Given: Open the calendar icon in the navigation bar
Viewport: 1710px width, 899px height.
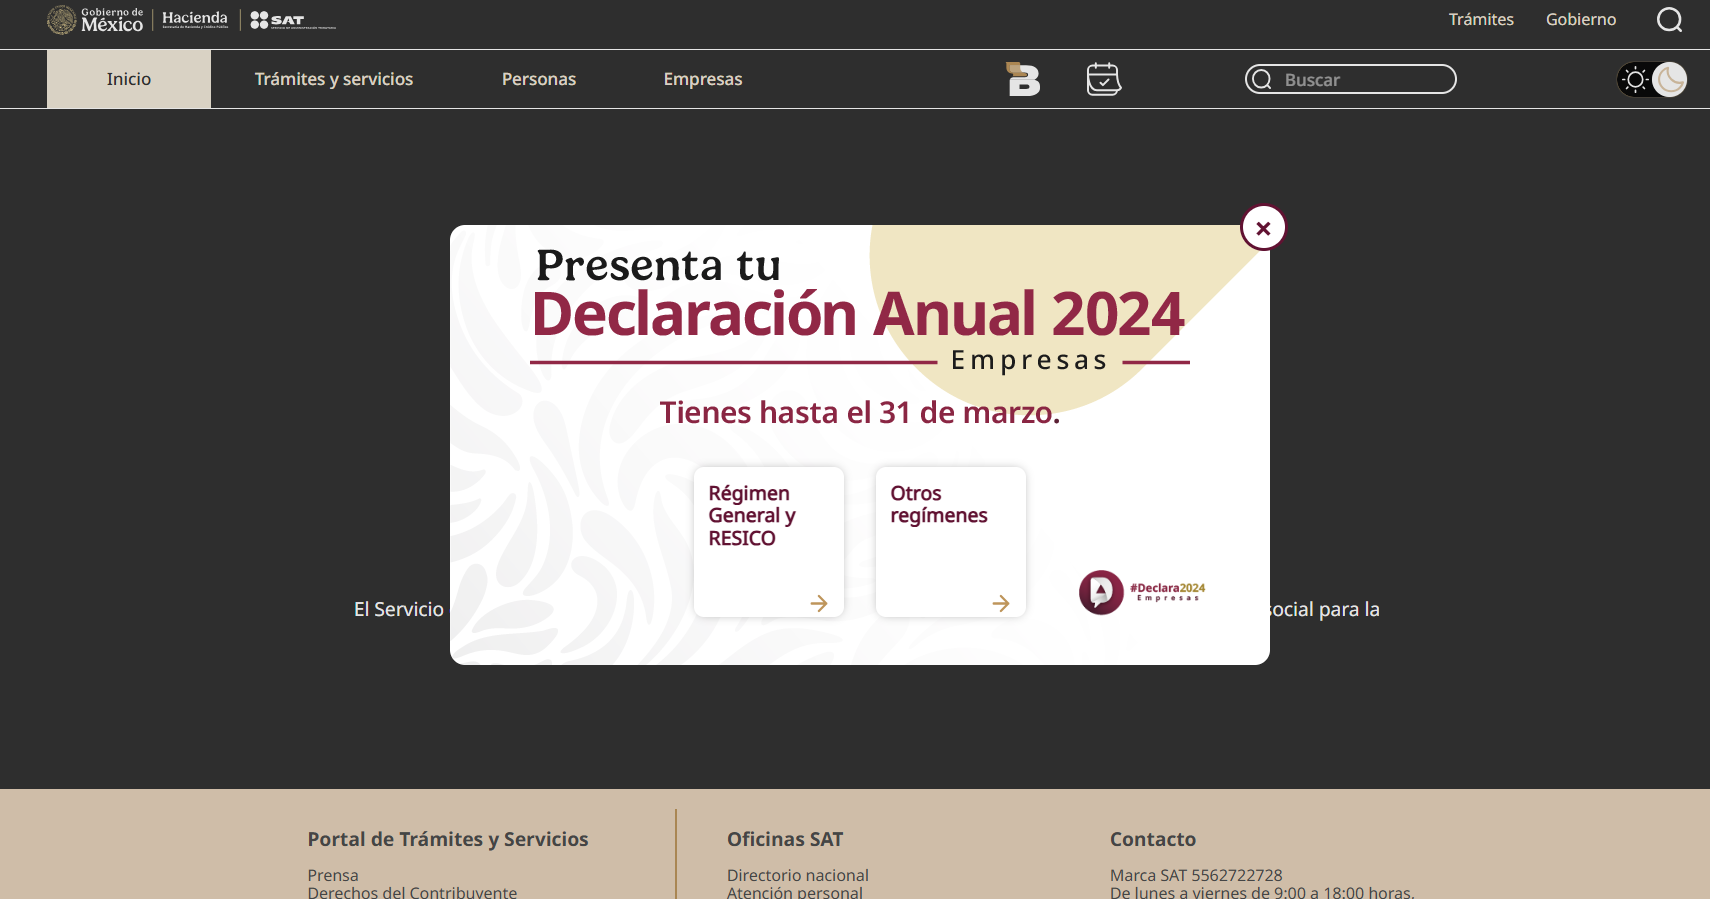Looking at the screenshot, I should coord(1104,79).
